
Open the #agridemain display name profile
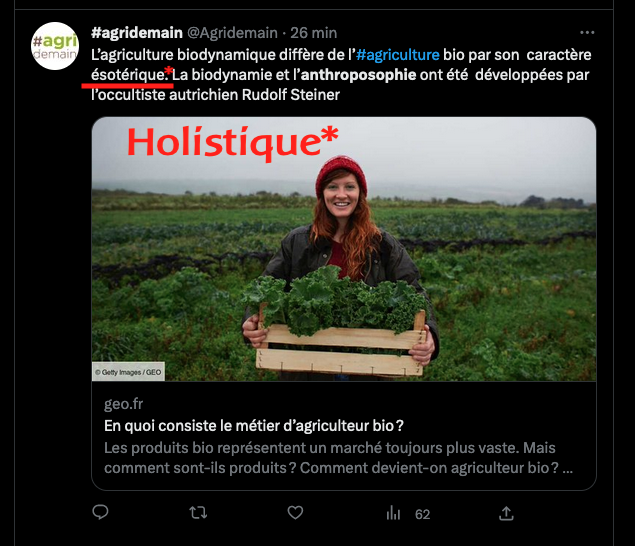[137, 33]
